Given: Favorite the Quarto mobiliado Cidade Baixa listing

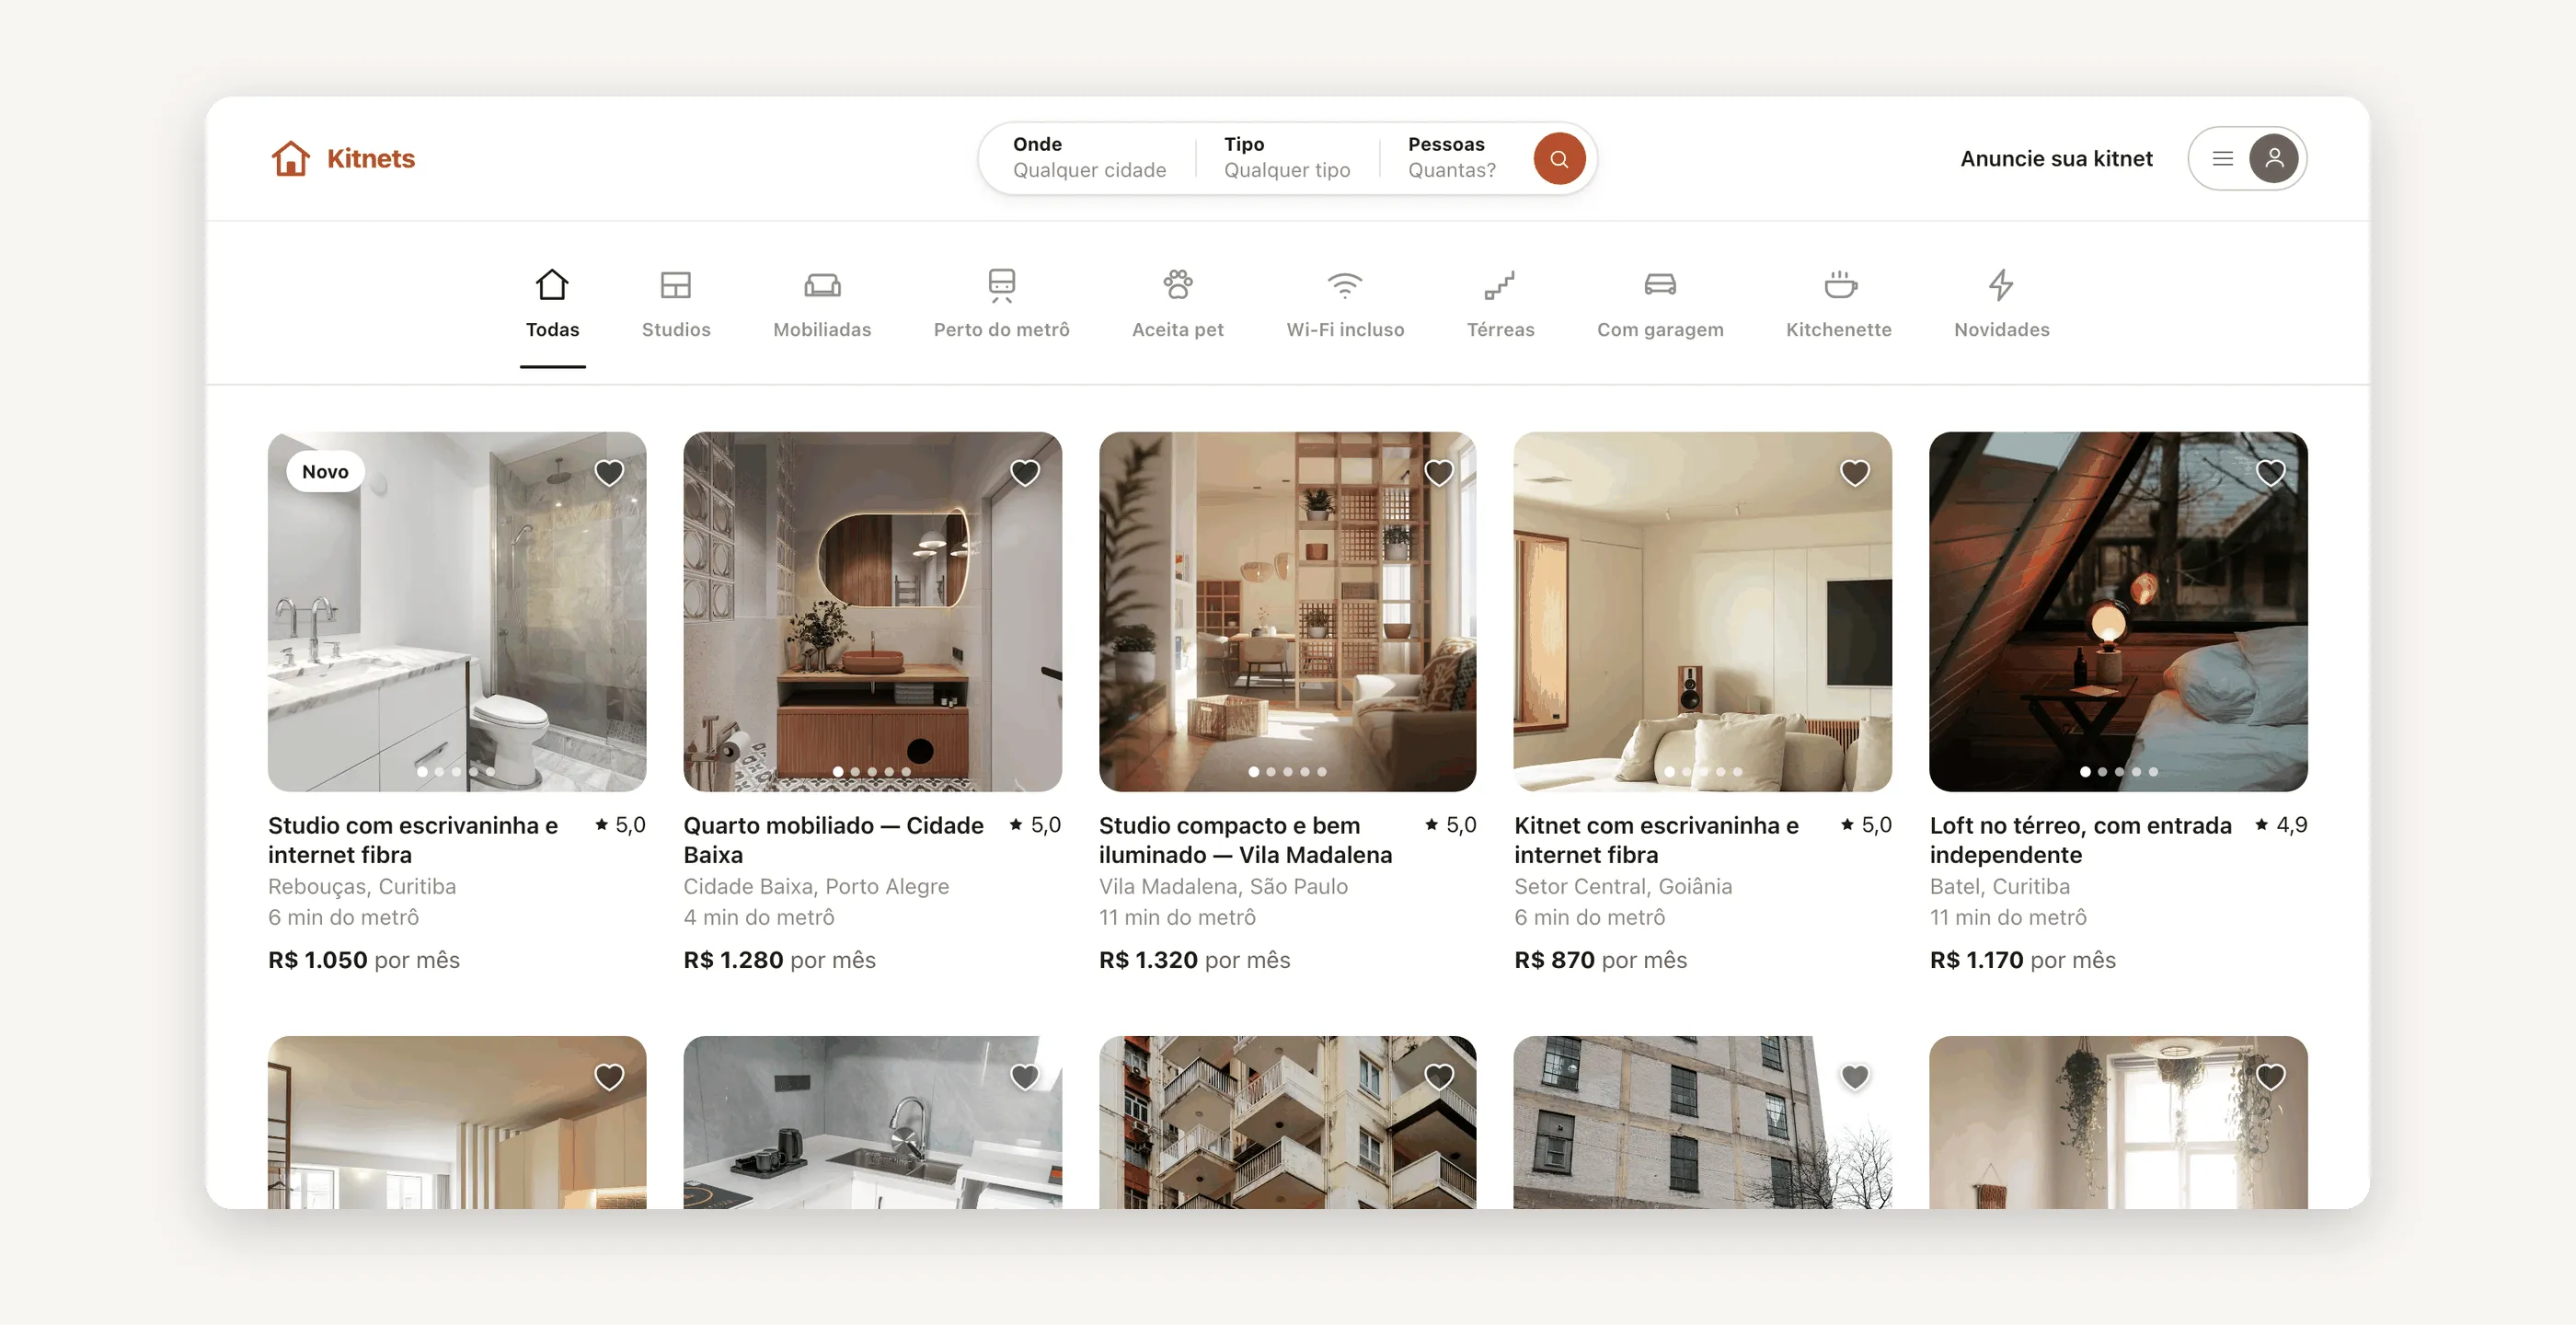Looking at the screenshot, I should [1024, 472].
